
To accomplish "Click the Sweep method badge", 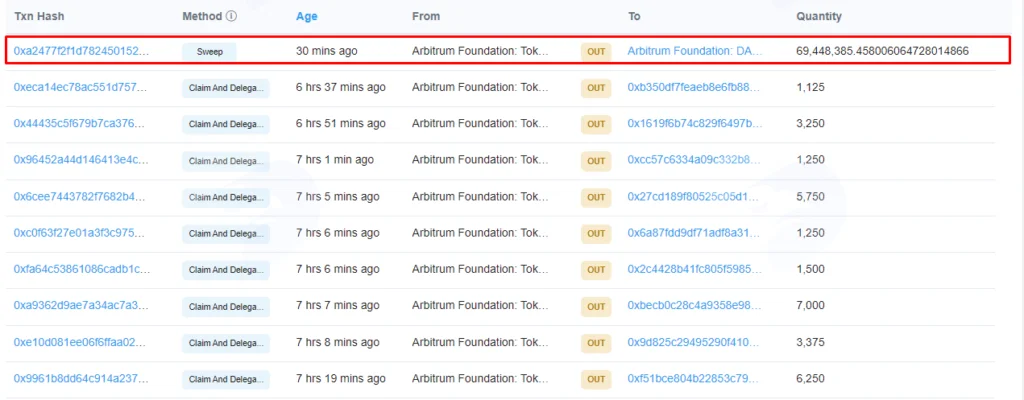I will coord(209,52).
